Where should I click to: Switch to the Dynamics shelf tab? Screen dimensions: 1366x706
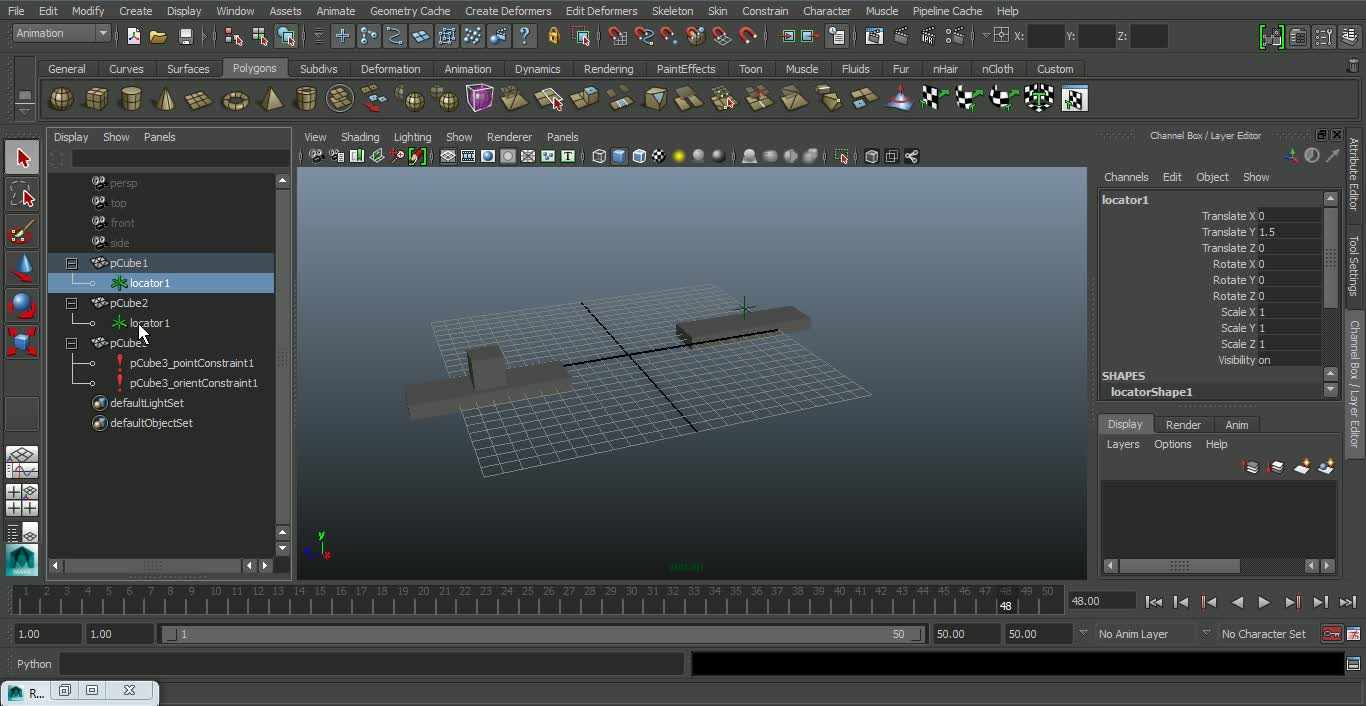[x=537, y=69]
